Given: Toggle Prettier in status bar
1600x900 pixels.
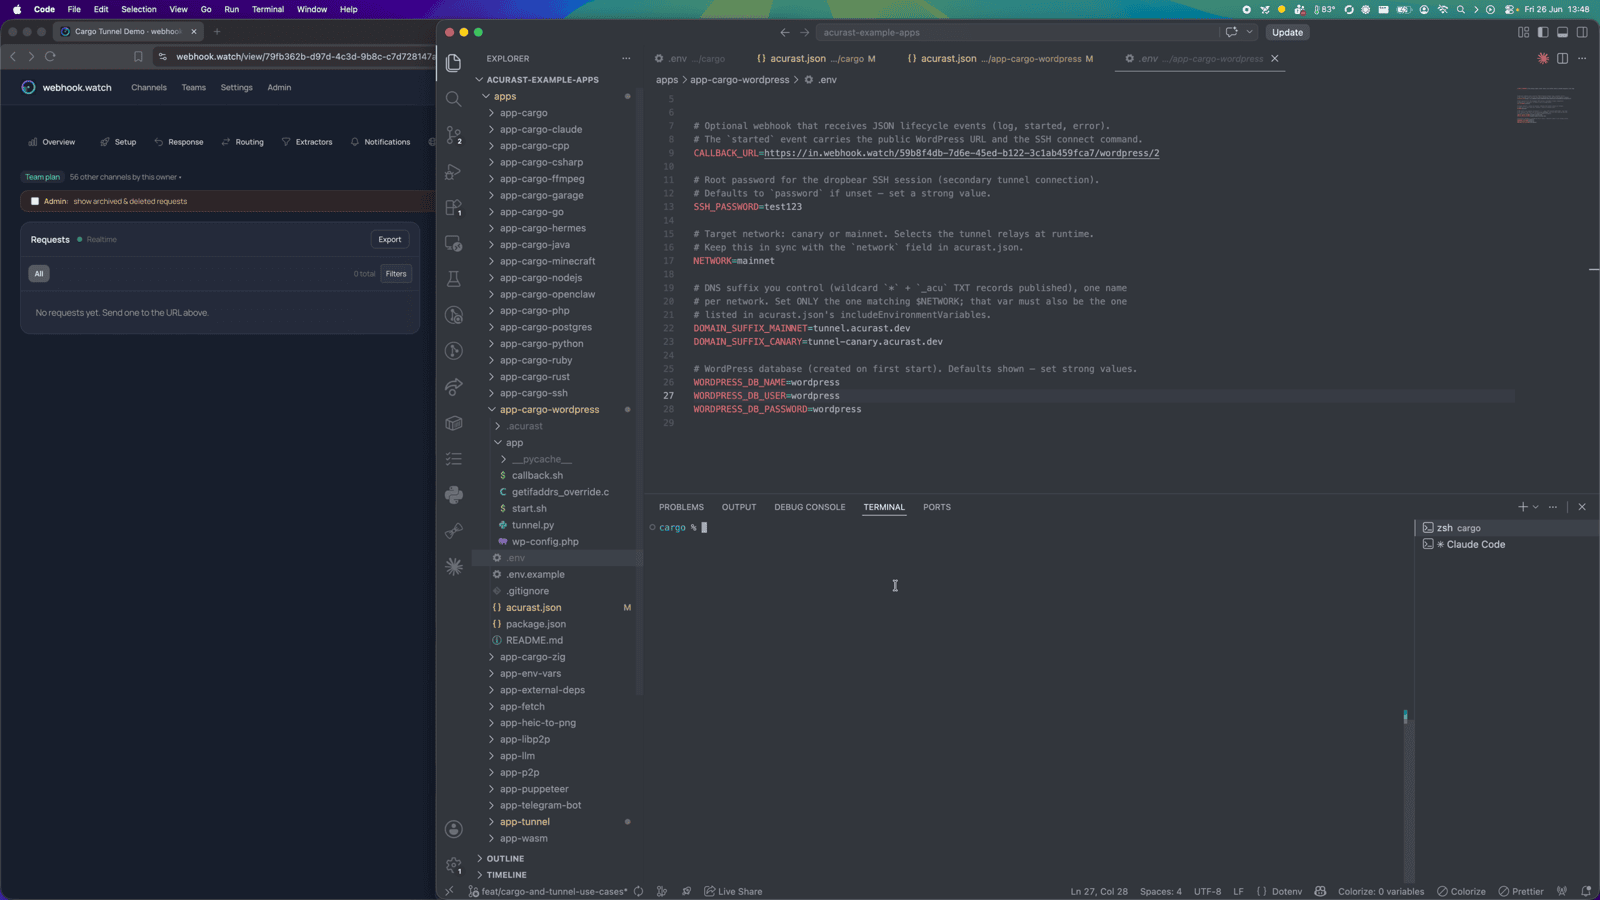Looking at the screenshot, I should [1521, 891].
